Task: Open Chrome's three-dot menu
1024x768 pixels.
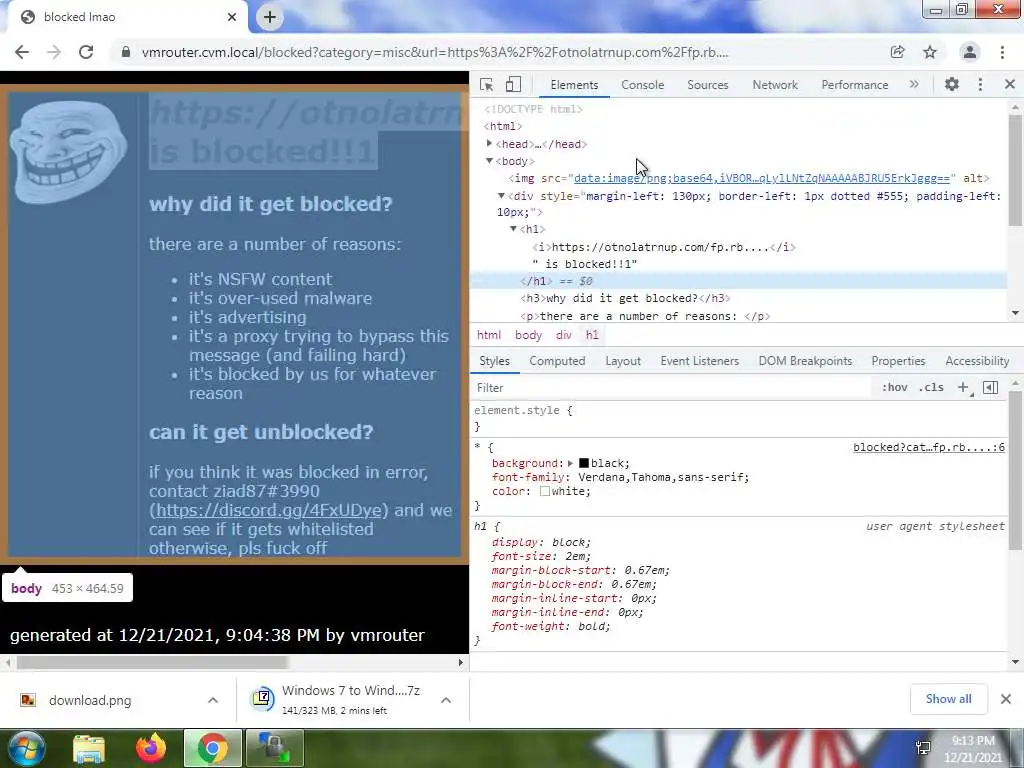Action: pos(1002,52)
